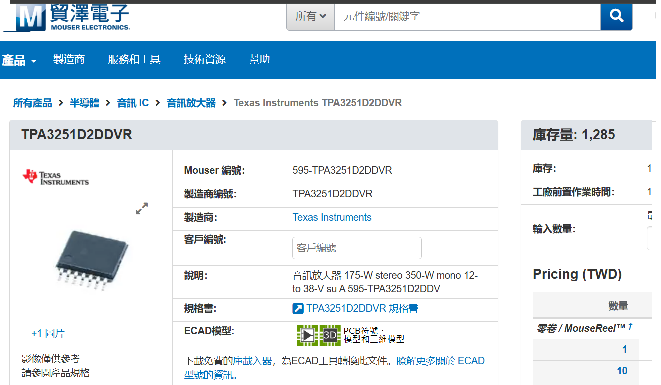Open learn more about ECAD models link

coord(334,367)
